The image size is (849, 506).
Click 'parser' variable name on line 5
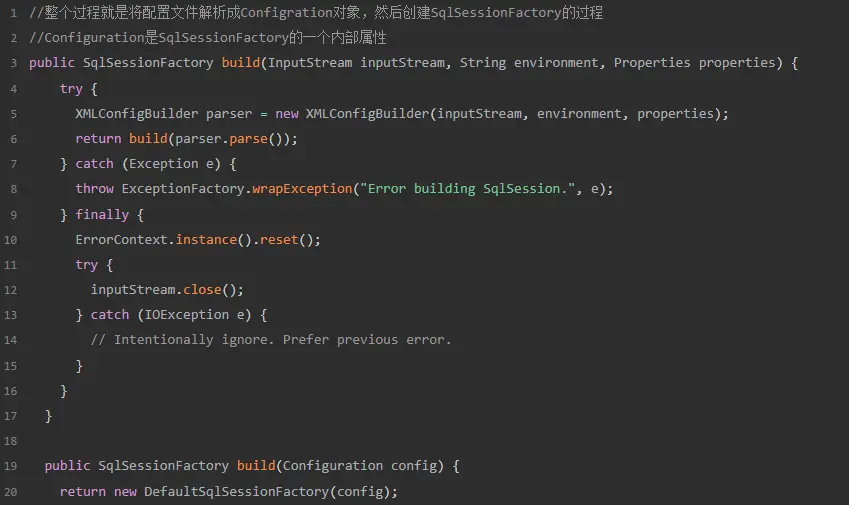(229, 113)
